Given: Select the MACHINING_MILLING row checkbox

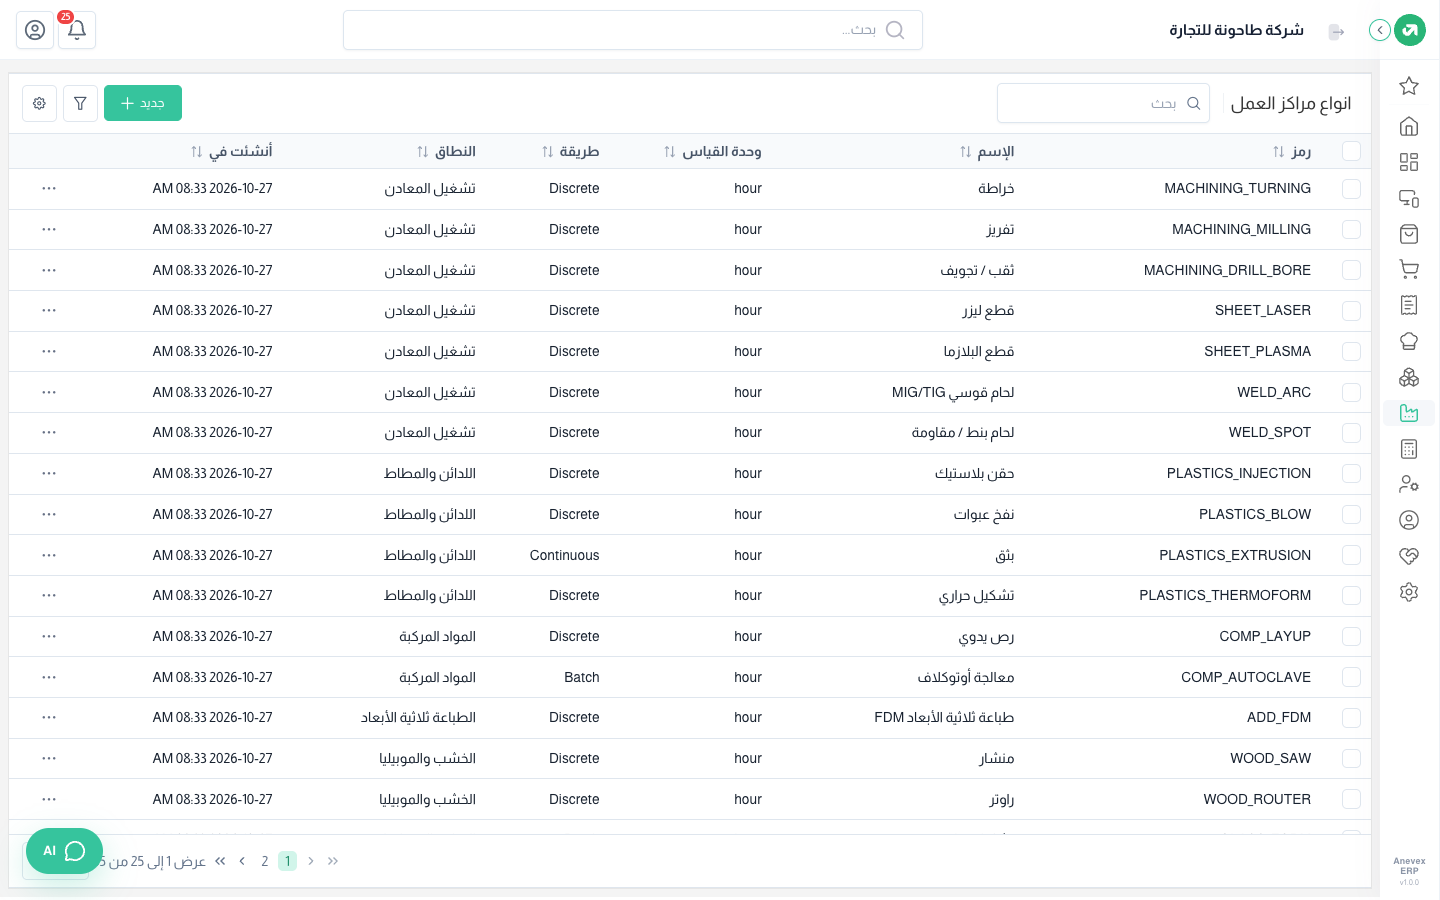Looking at the screenshot, I should click(x=1351, y=229).
